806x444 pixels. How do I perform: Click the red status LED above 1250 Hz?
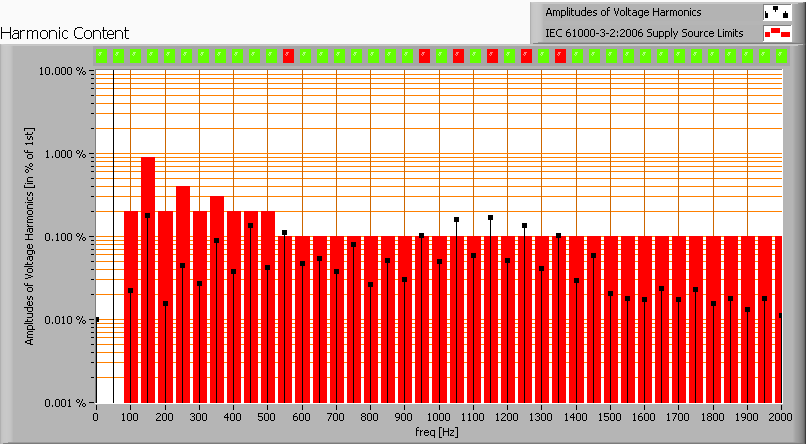pyautogui.click(x=526, y=55)
